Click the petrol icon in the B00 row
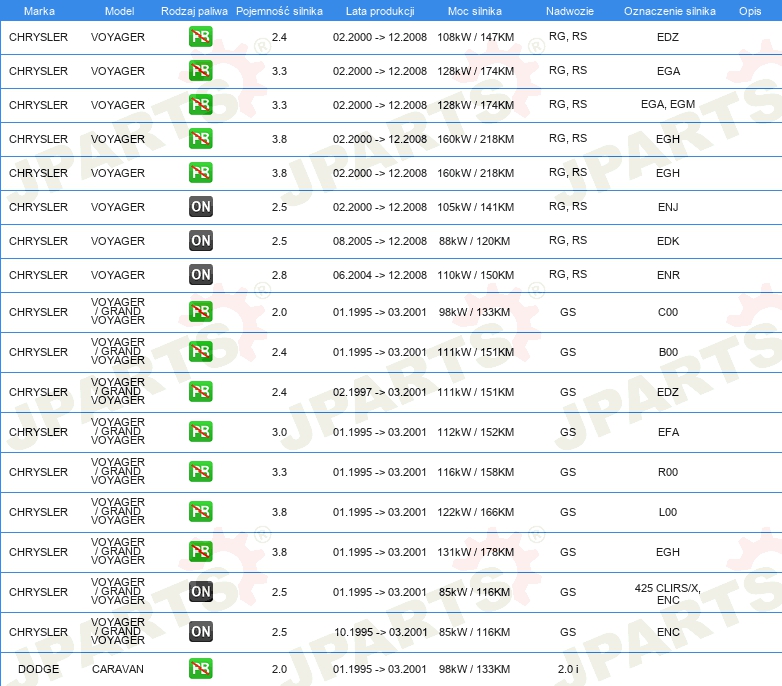Image resolution: width=782 pixels, height=686 pixels. tap(200, 352)
